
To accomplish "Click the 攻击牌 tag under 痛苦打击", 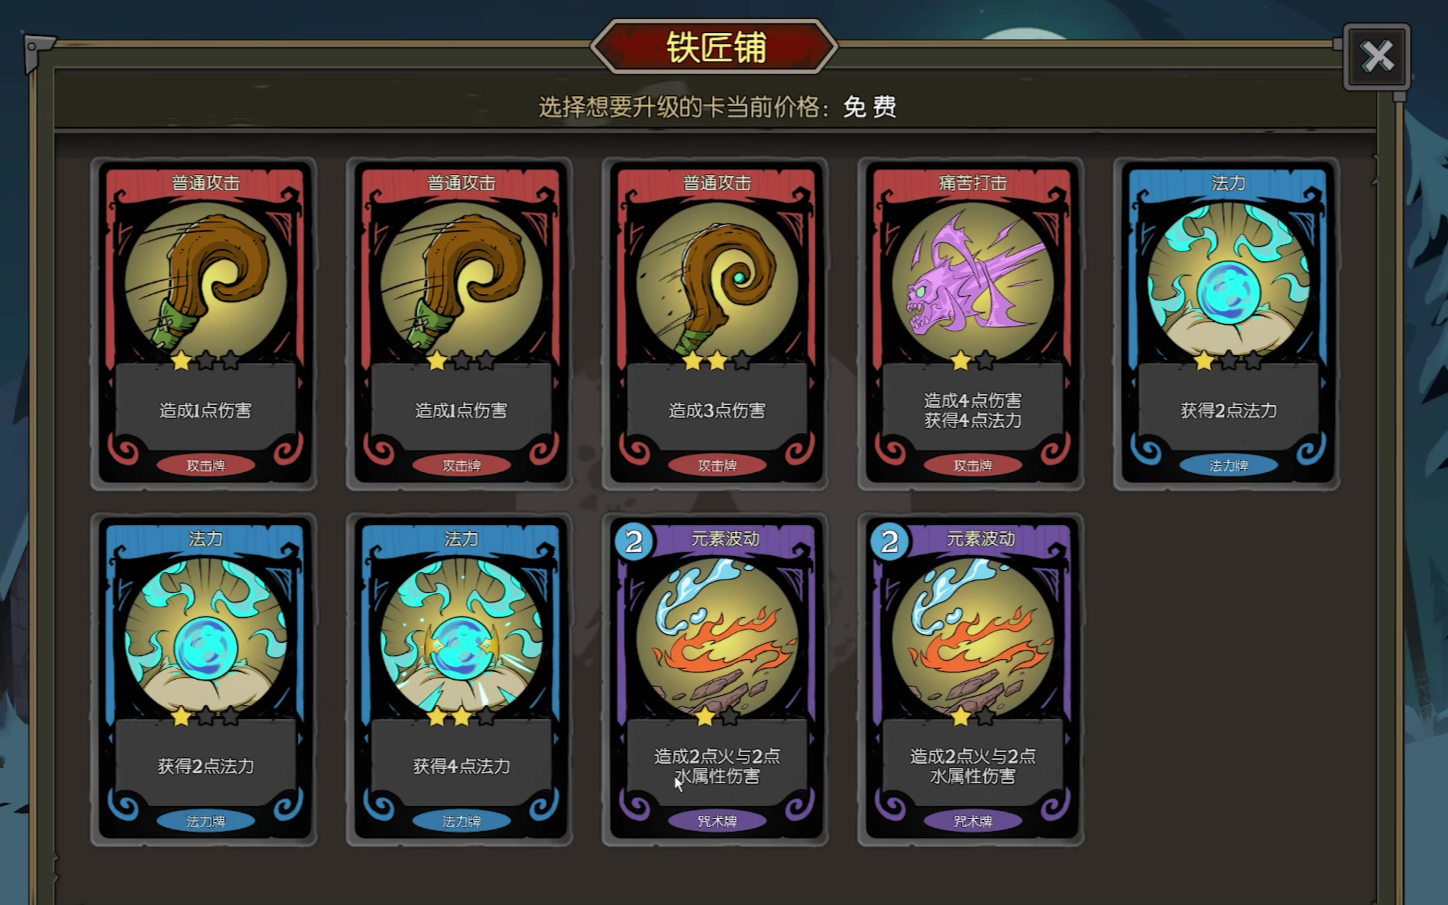I will 972,465.
